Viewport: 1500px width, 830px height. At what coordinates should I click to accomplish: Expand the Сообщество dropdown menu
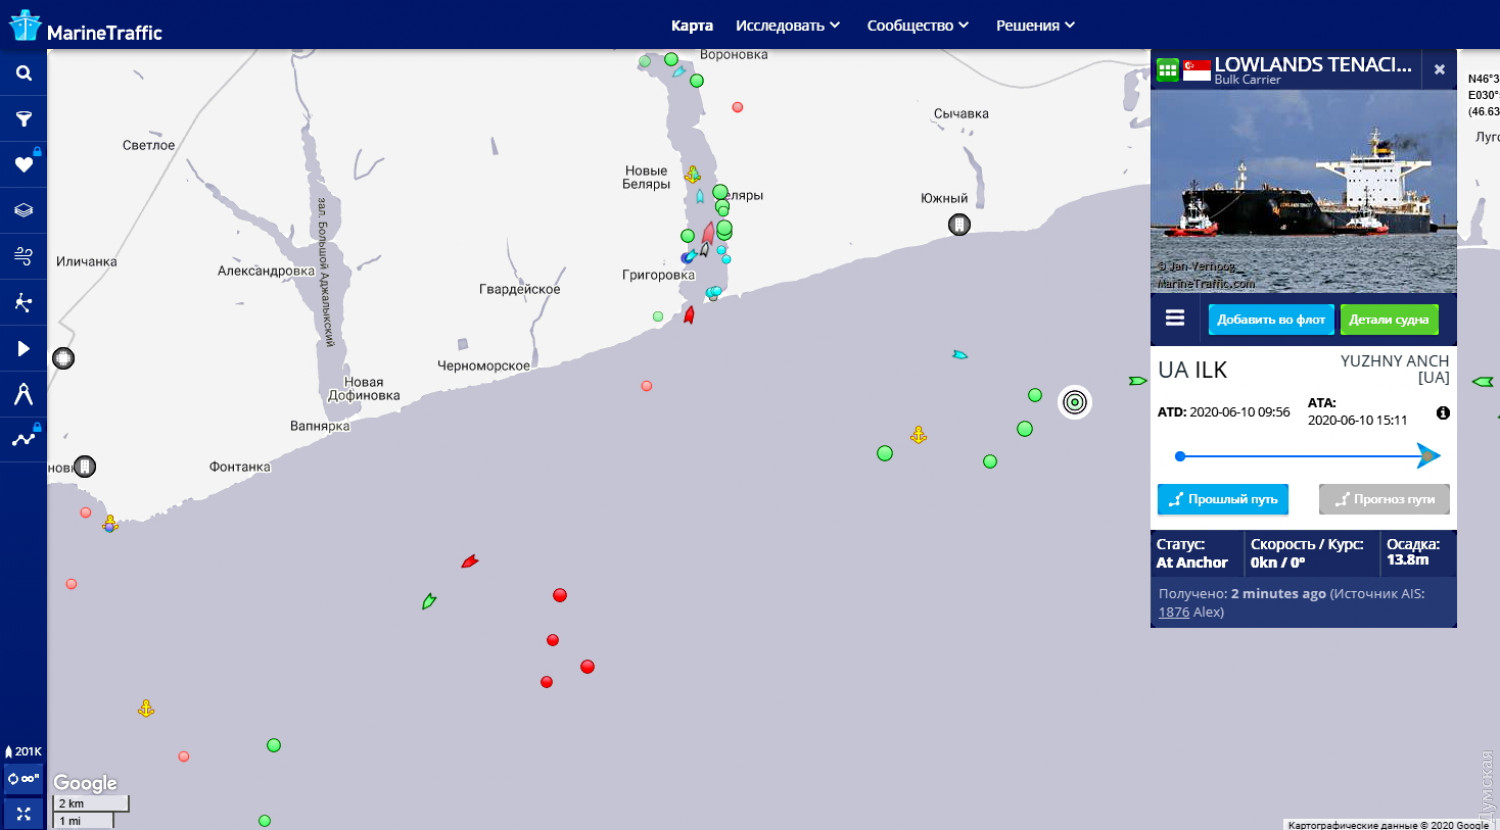[x=917, y=25]
